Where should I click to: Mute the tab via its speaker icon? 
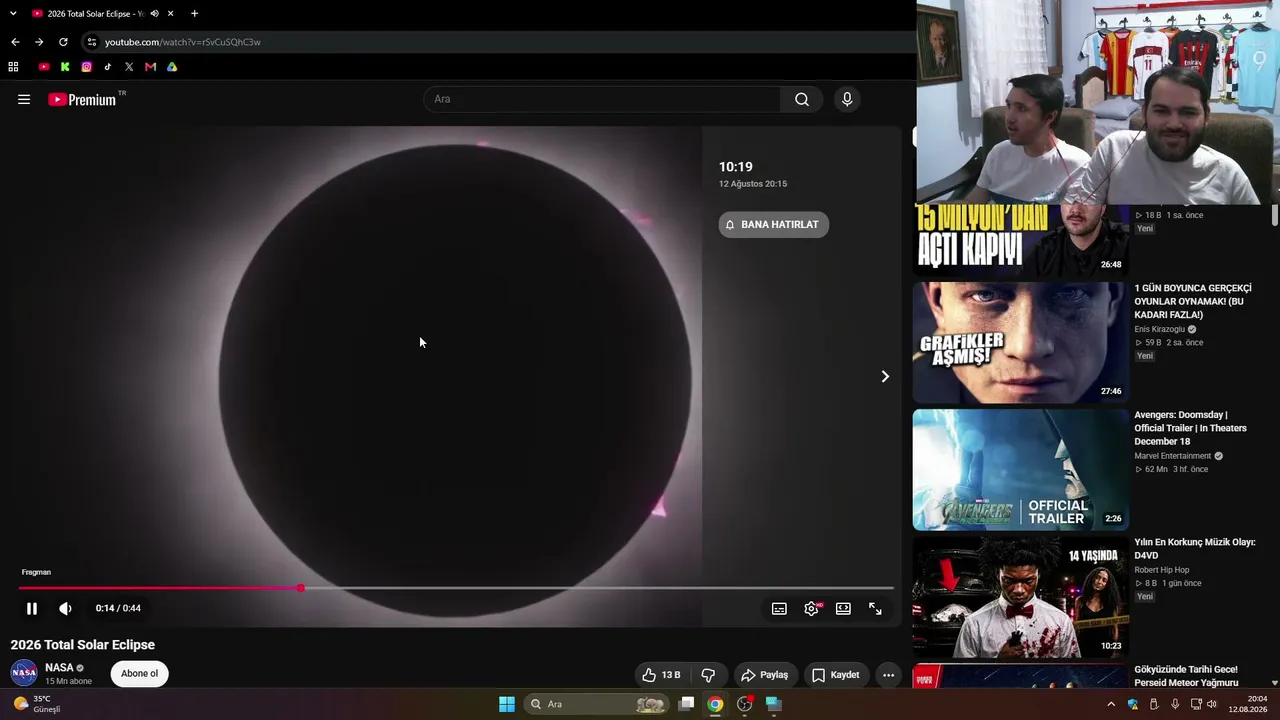(154, 14)
